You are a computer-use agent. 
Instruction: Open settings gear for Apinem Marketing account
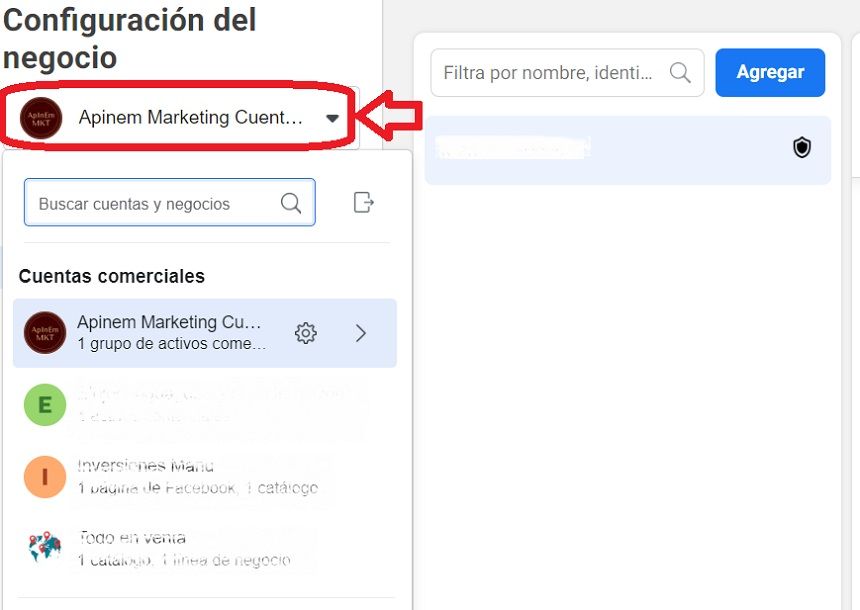(x=305, y=333)
